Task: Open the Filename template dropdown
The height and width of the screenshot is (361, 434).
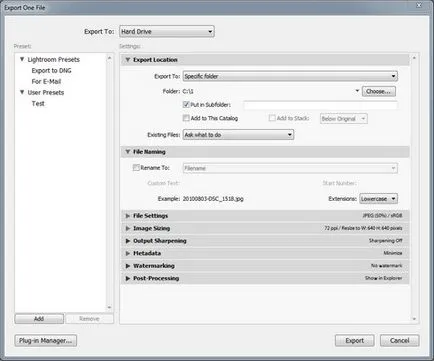Action: 290,168
